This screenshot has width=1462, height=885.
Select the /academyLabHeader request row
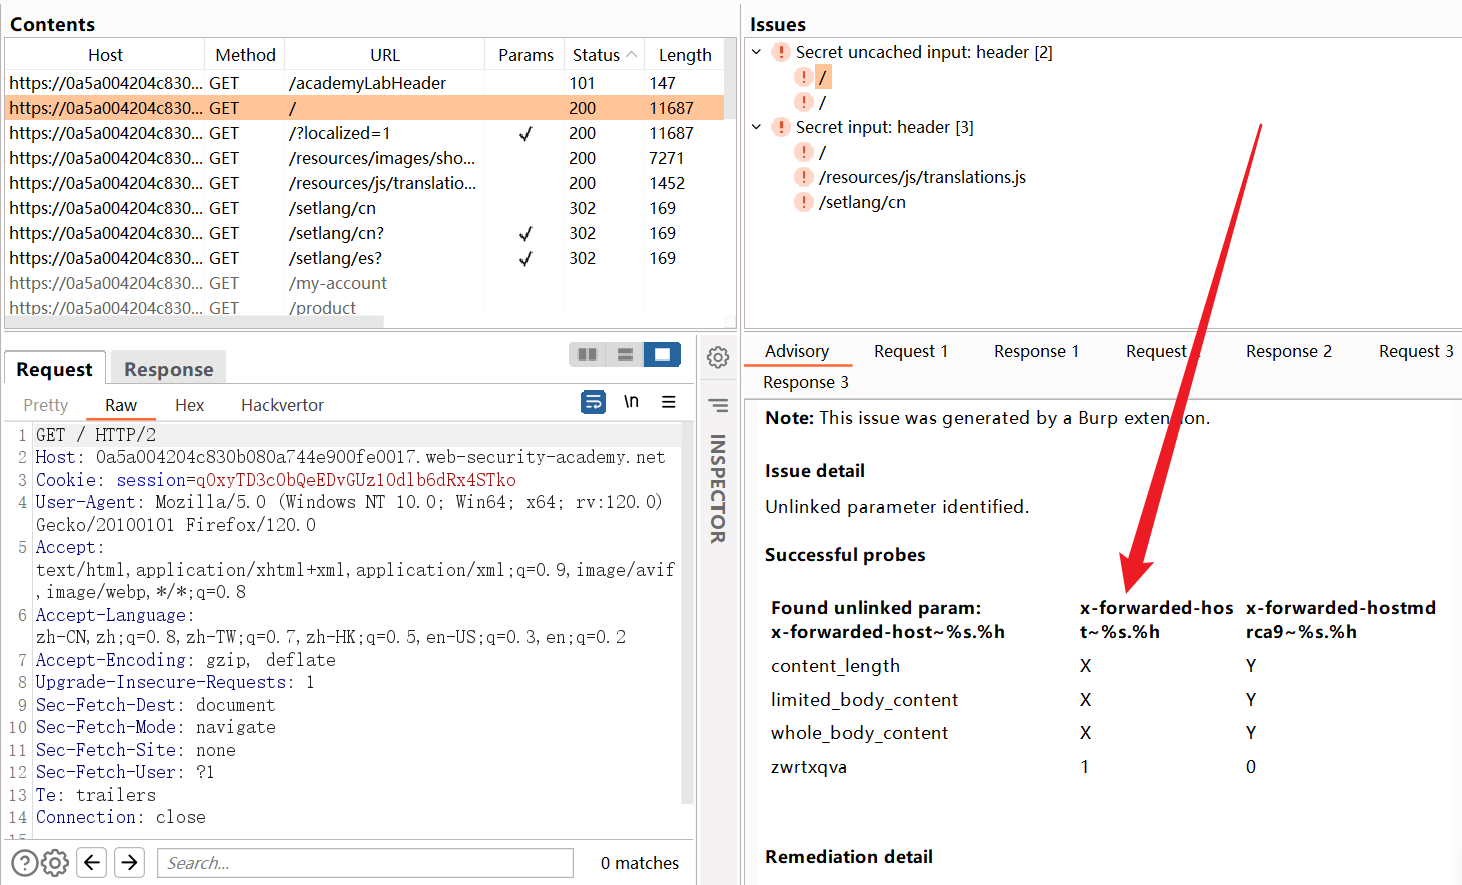coord(367,83)
